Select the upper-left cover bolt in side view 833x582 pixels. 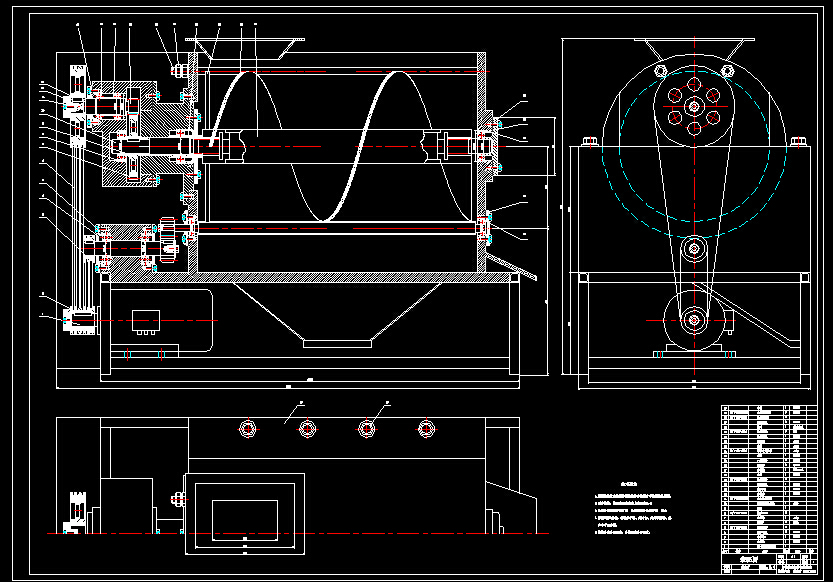pos(660,71)
